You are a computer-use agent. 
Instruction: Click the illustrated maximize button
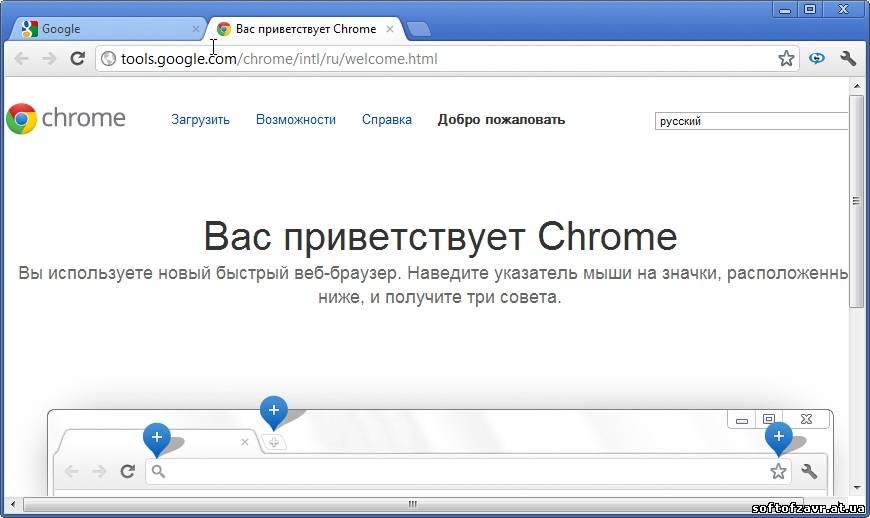coord(768,419)
